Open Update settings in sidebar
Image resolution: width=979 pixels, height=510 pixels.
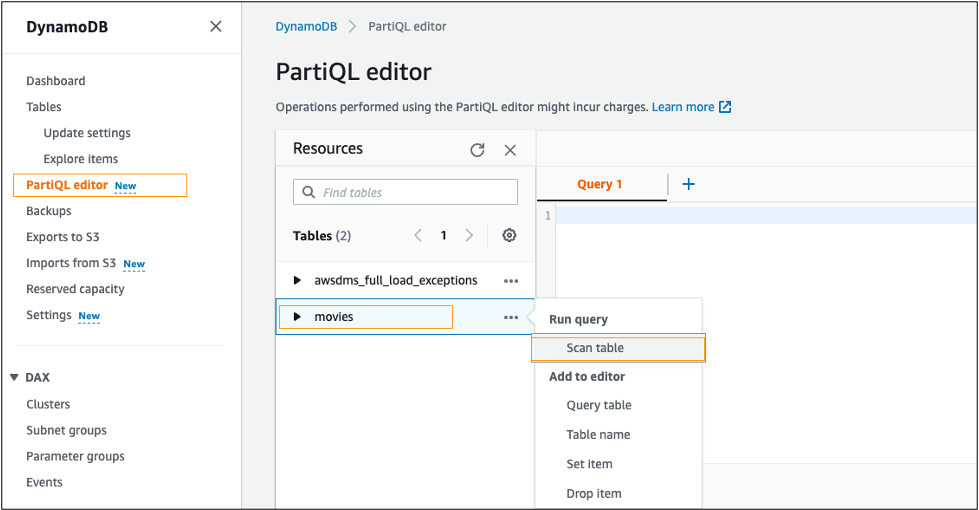pyautogui.click(x=87, y=133)
